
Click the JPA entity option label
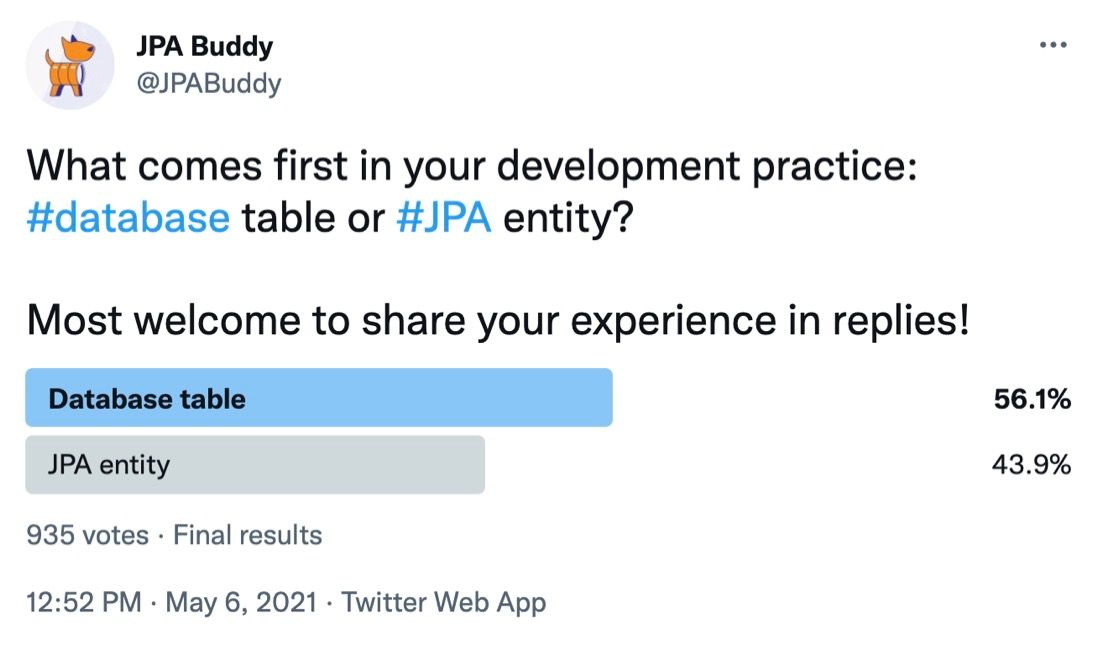[x=109, y=464]
